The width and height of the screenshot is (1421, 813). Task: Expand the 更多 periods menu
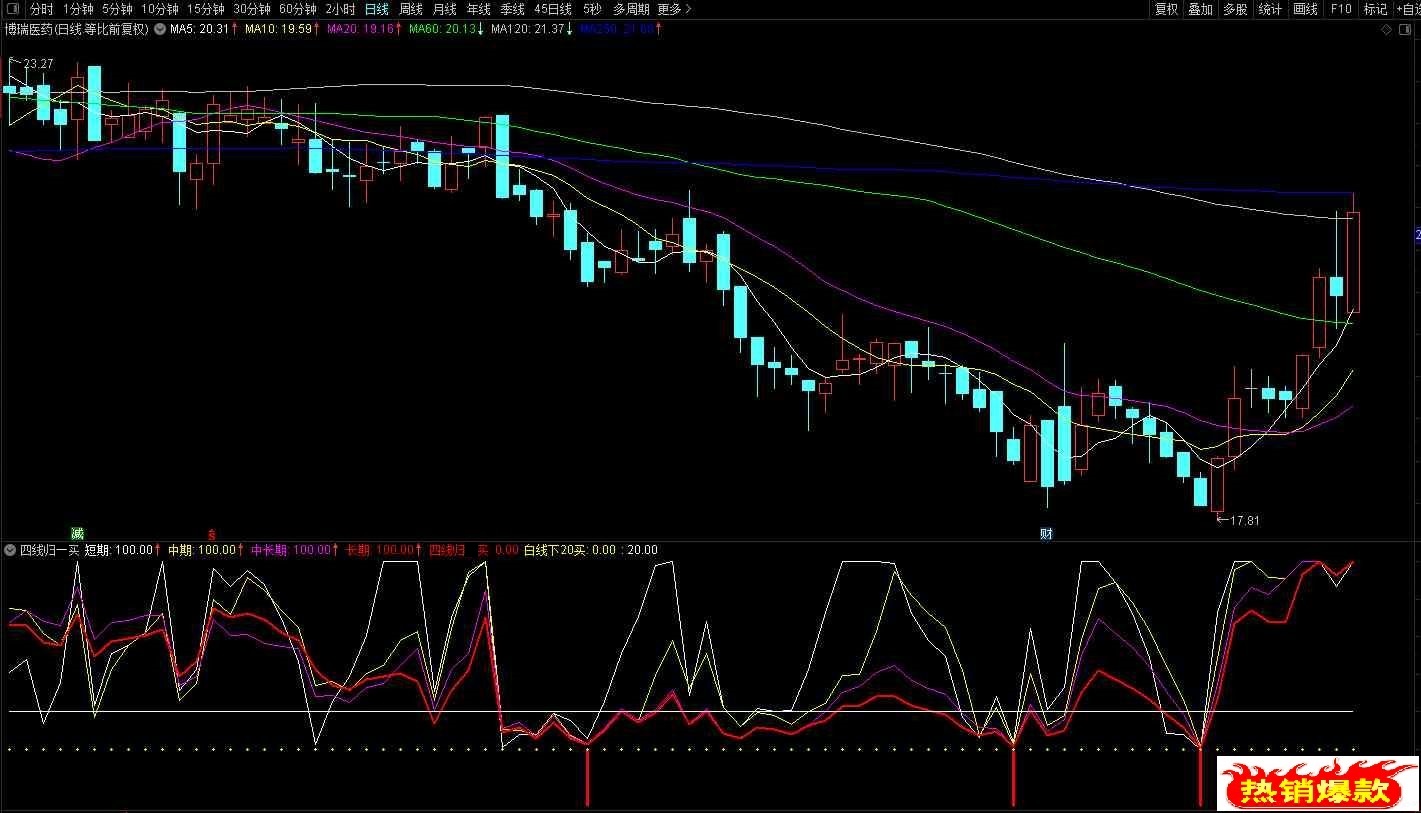674,9
